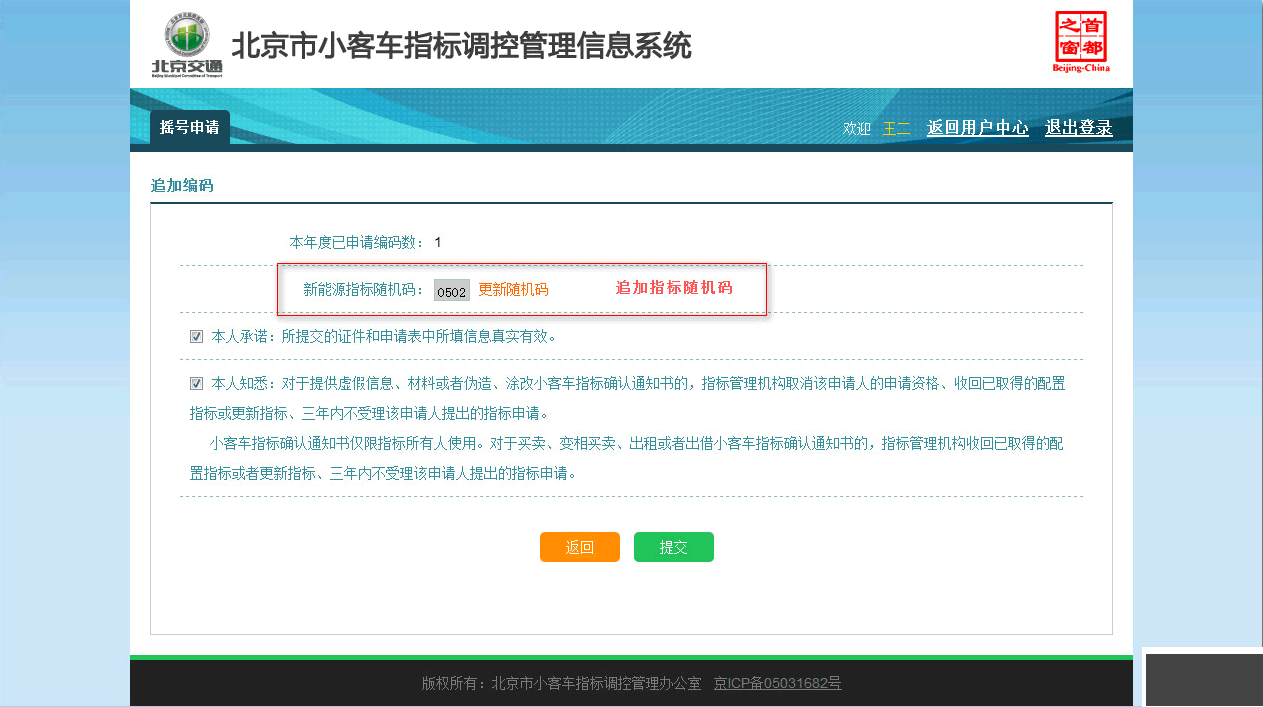
Task: Click the 北京市小客车指标调控管理信息系统 title text
Action: click(462, 44)
